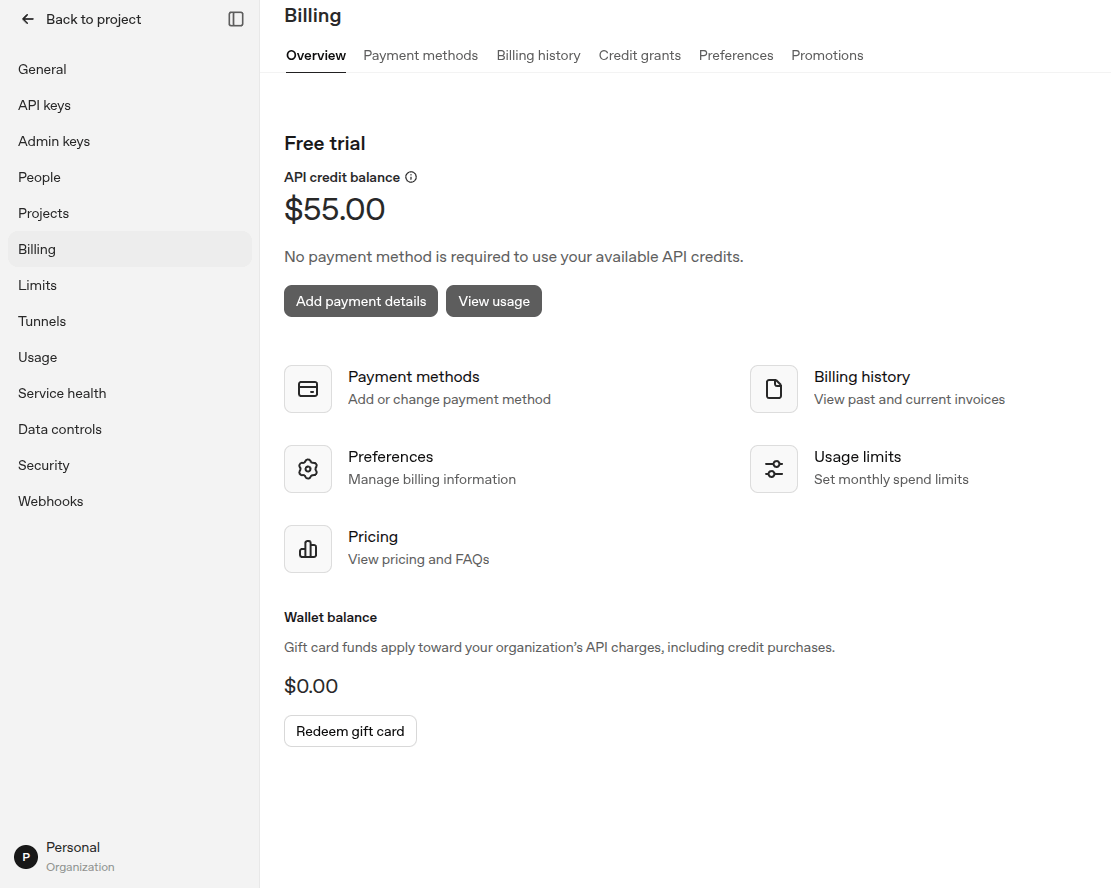This screenshot has height=888, width=1111.
Task: Open the Promotions tab
Action: click(828, 55)
